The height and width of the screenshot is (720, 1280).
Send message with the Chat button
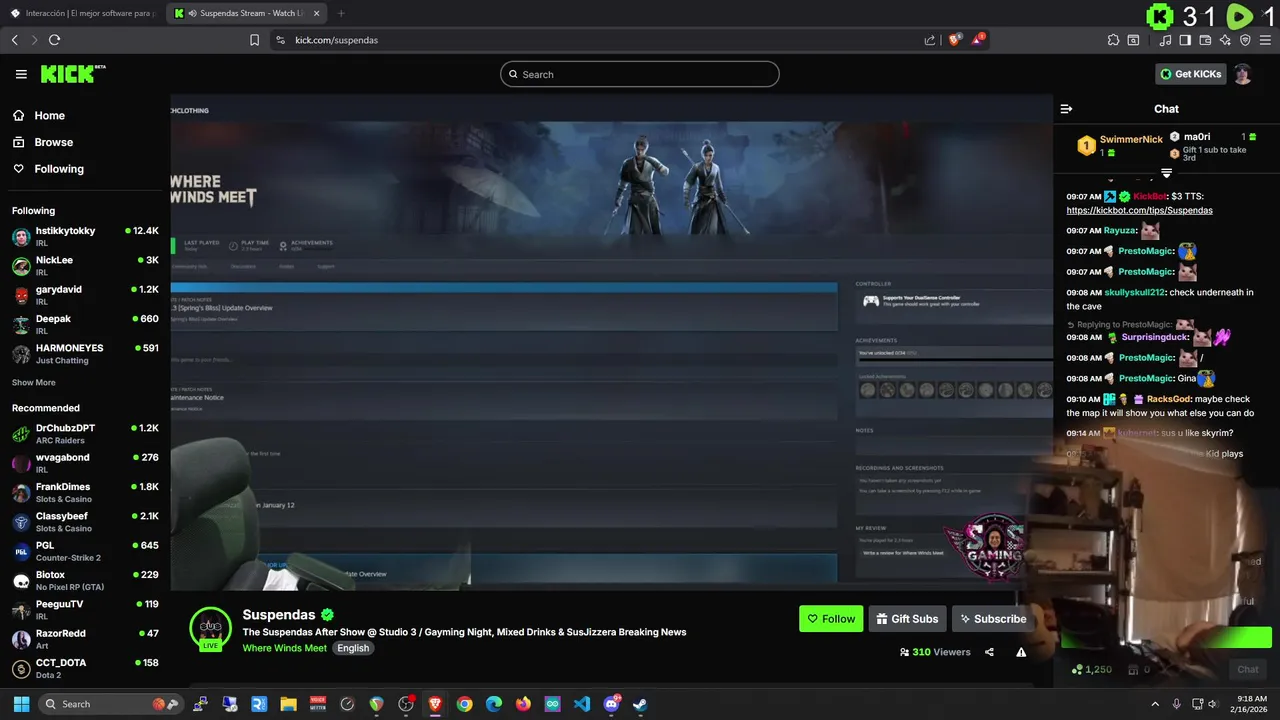(1248, 670)
